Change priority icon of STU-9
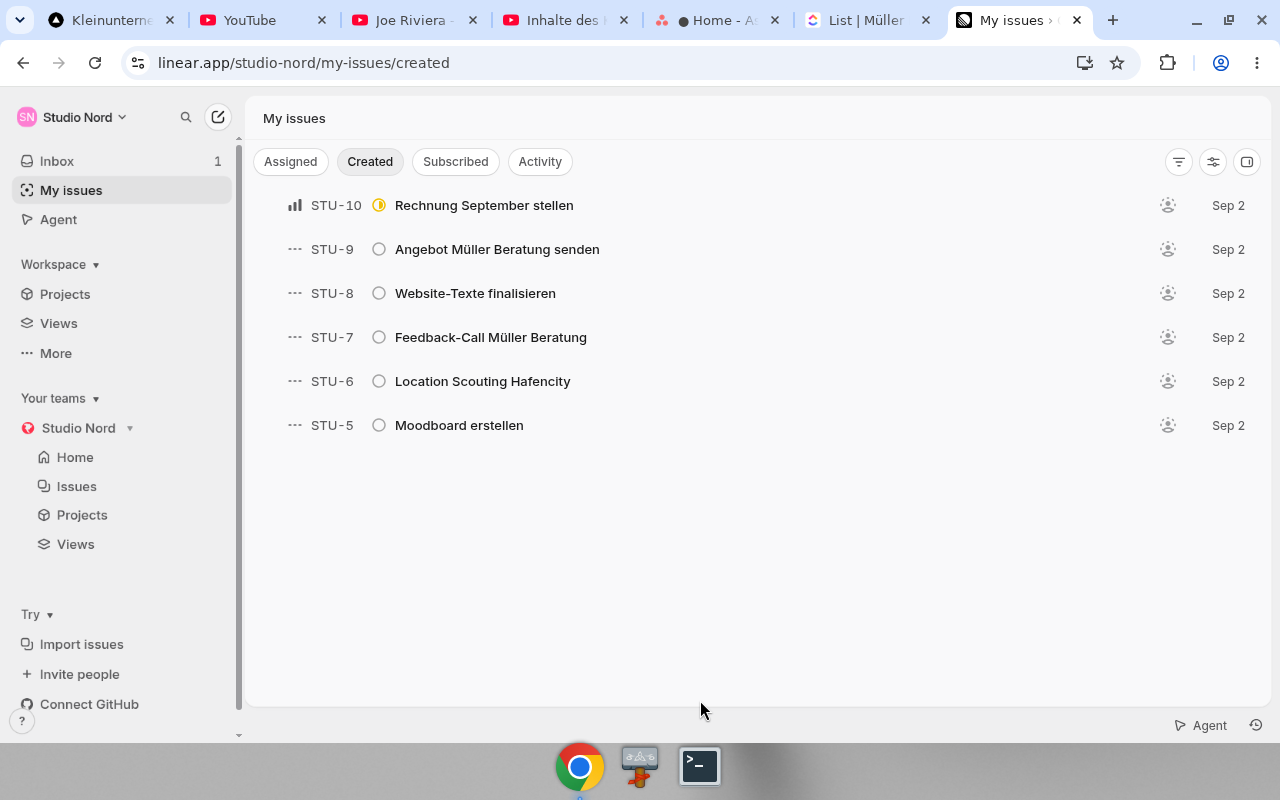Screen dimensions: 1280x800 pyautogui.click(x=295, y=249)
